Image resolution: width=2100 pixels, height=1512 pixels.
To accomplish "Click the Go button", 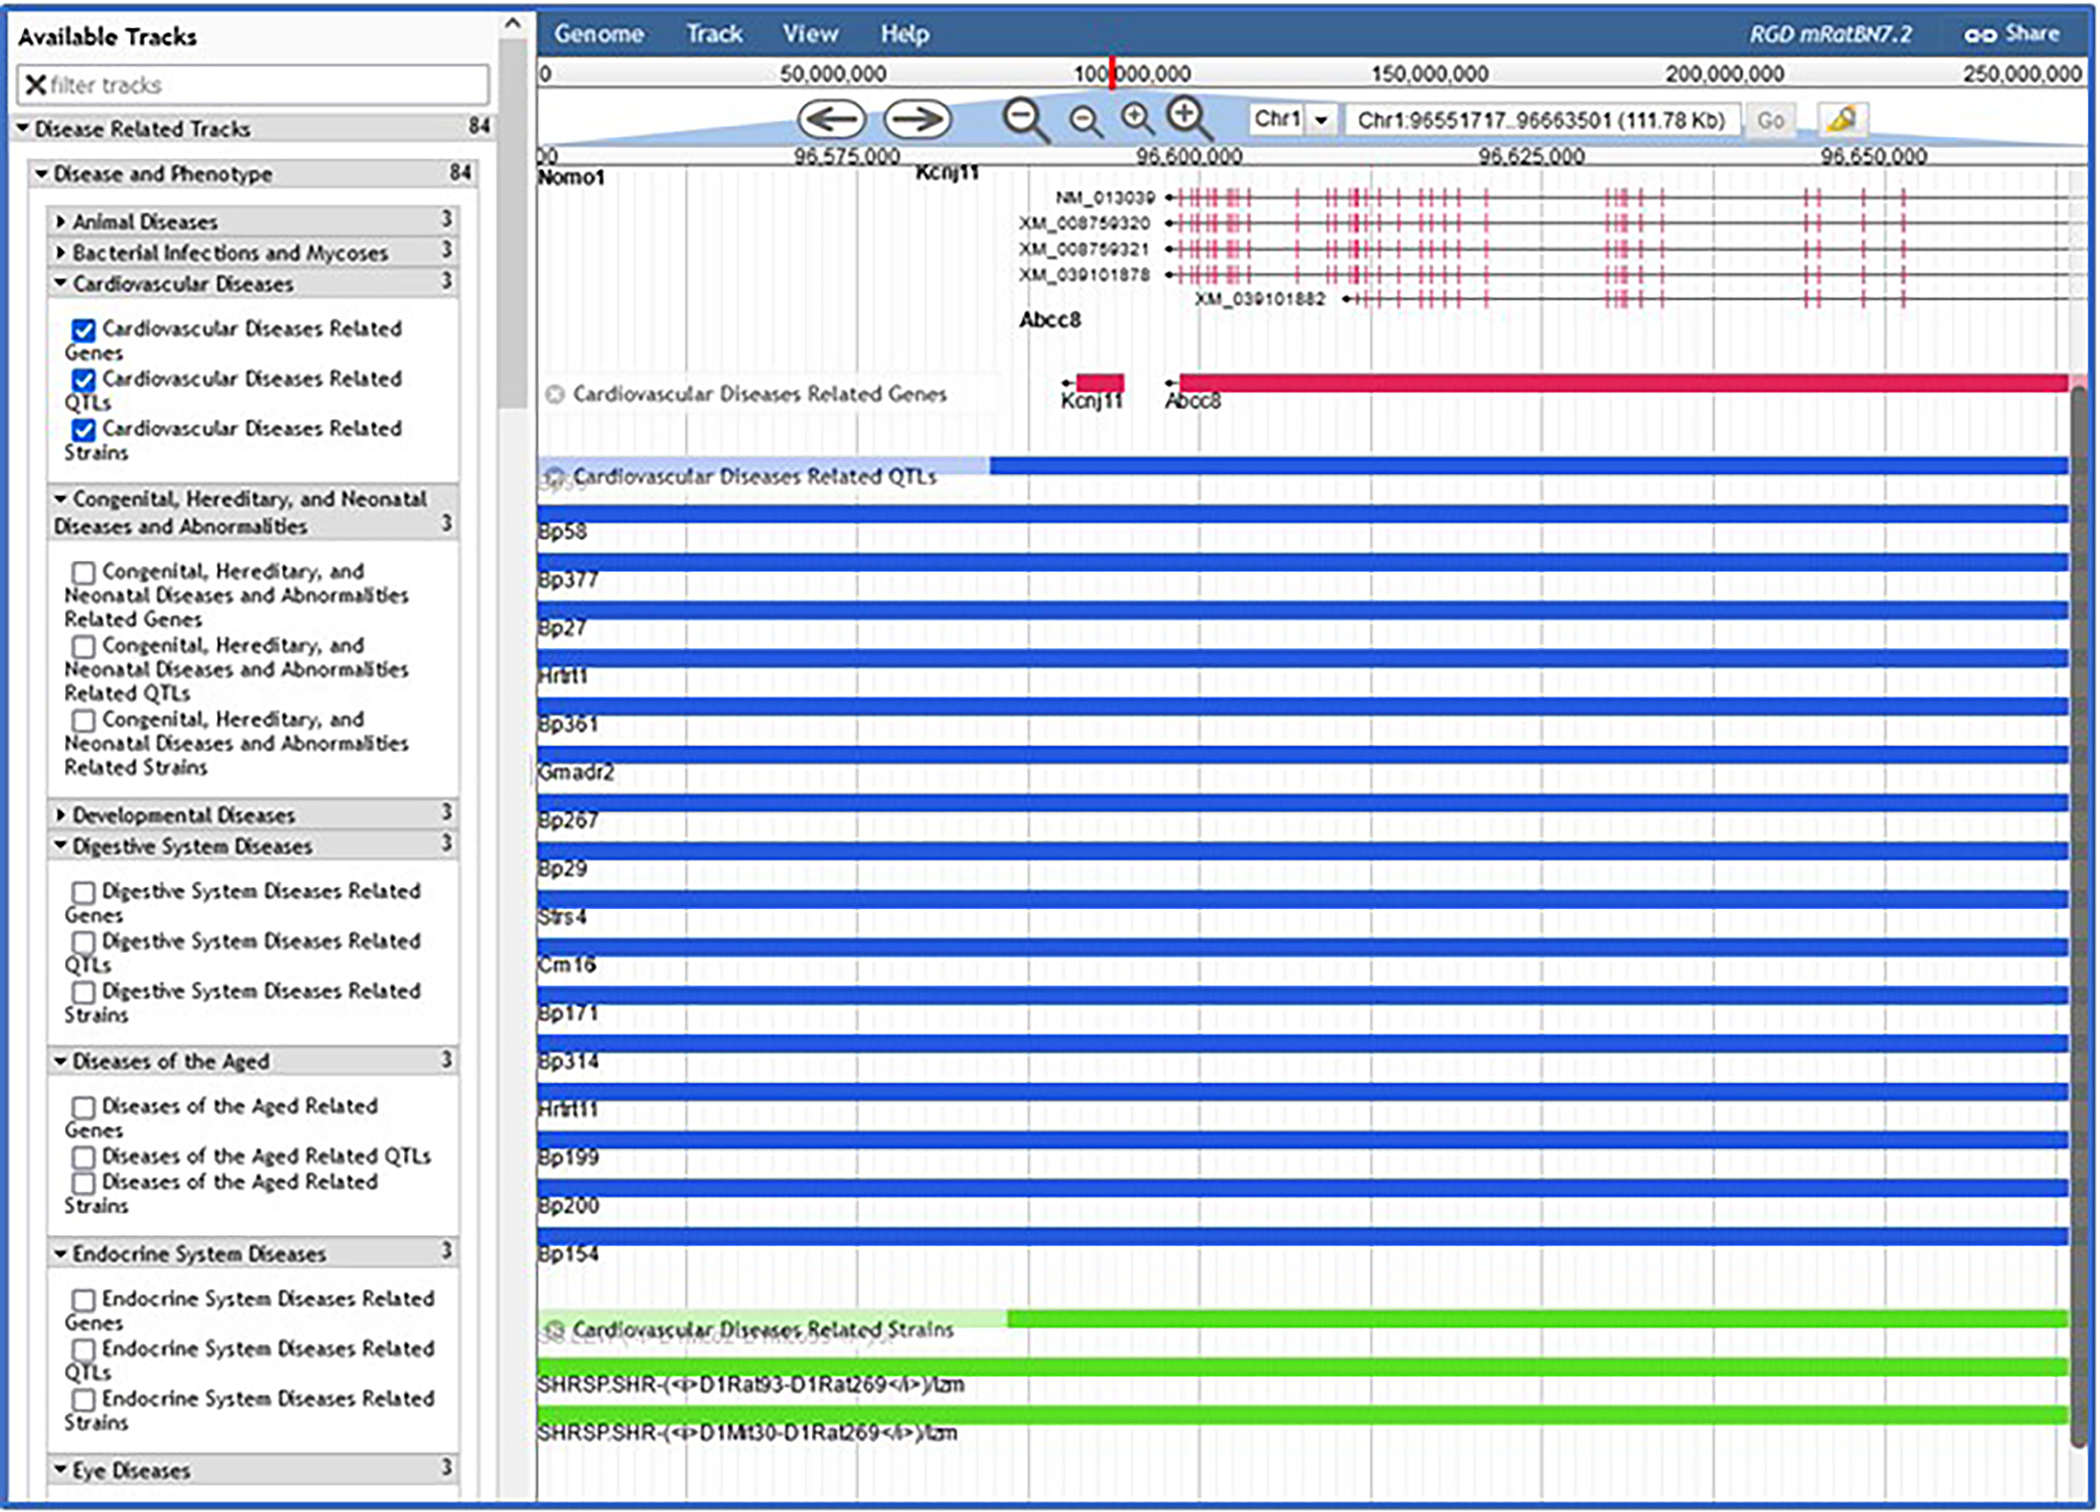I will [x=1770, y=121].
